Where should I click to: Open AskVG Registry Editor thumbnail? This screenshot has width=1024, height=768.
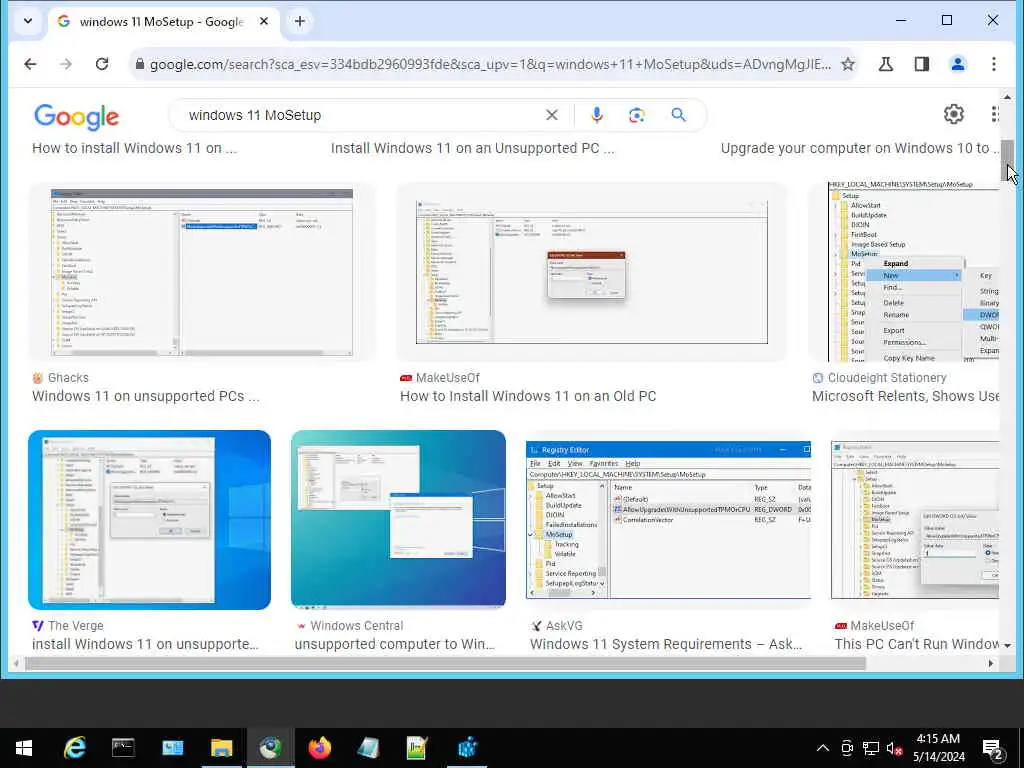(669, 520)
